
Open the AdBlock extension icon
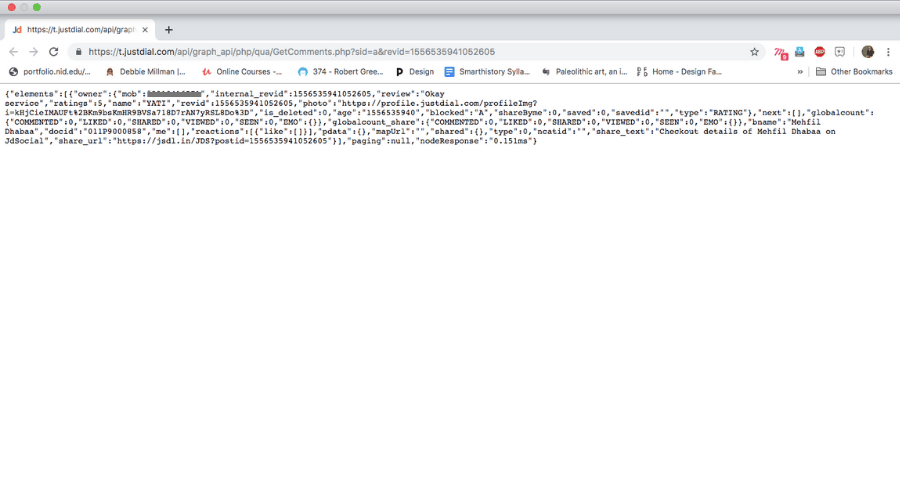pos(820,52)
